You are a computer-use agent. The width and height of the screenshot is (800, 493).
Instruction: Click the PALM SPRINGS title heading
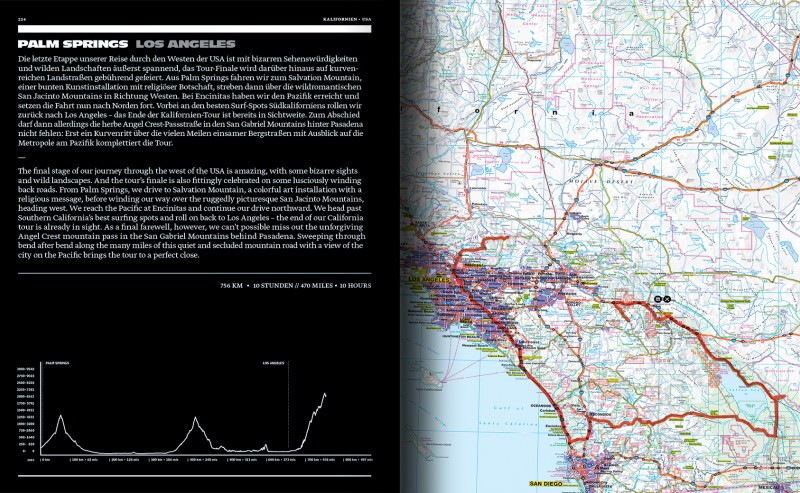coord(73,44)
